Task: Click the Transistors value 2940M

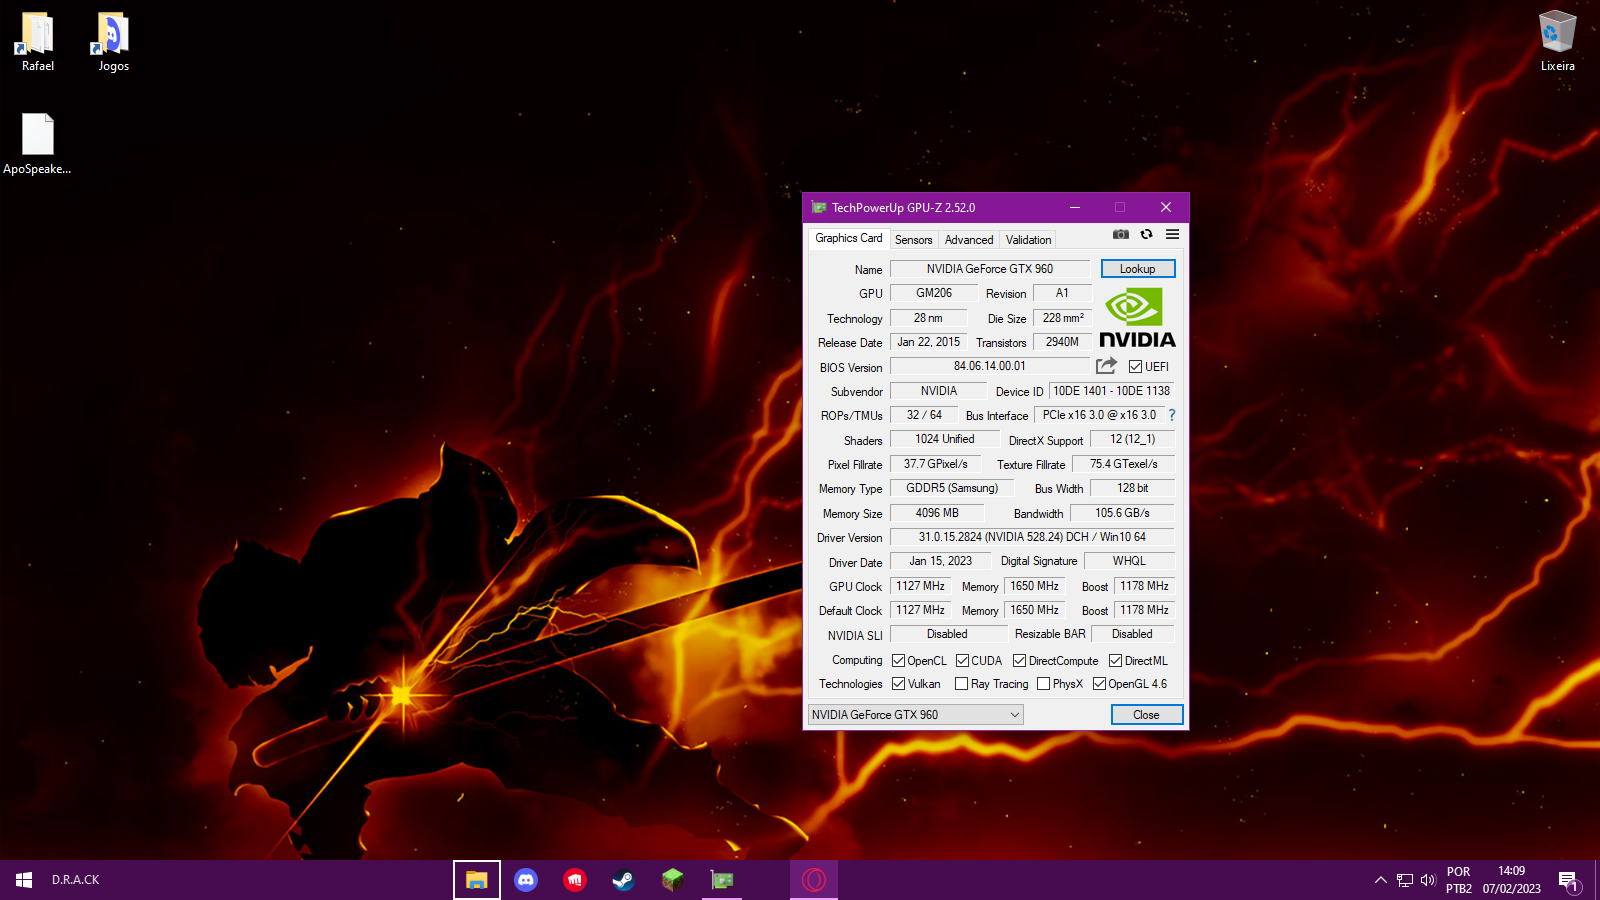Action: tap(1062, 342)
